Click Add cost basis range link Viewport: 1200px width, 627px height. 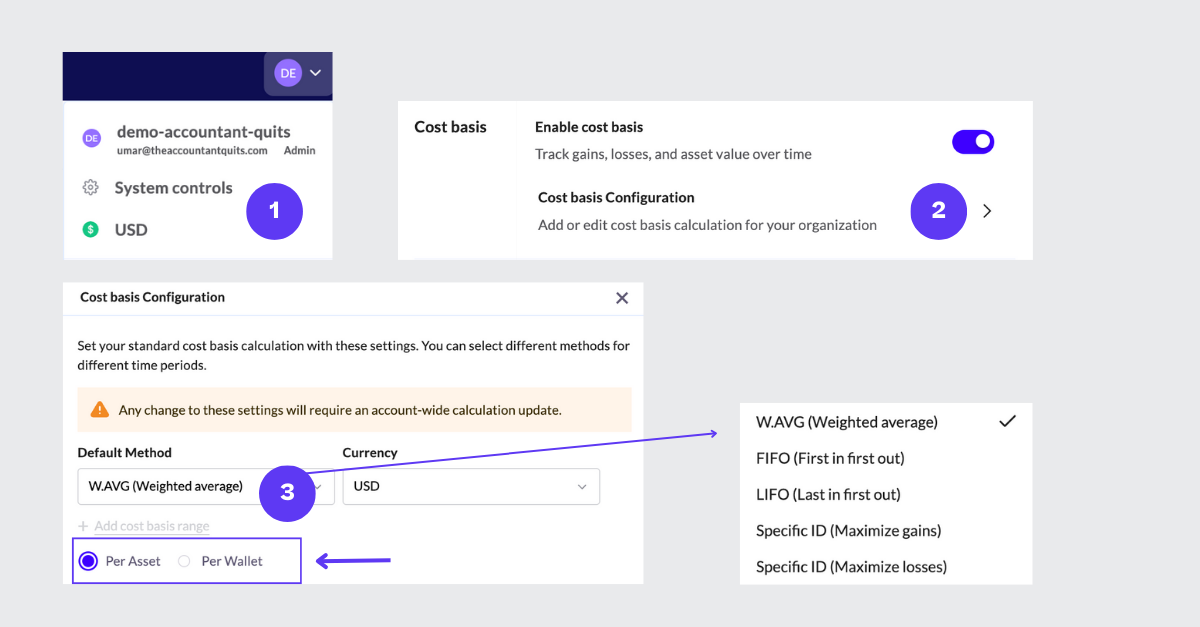(x=152, y=526)
